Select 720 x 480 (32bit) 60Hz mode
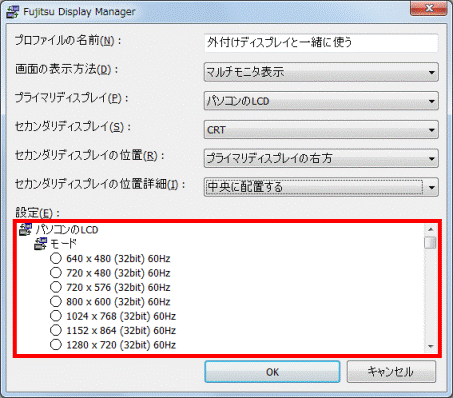Screen dimensions: 453x398 56,273
